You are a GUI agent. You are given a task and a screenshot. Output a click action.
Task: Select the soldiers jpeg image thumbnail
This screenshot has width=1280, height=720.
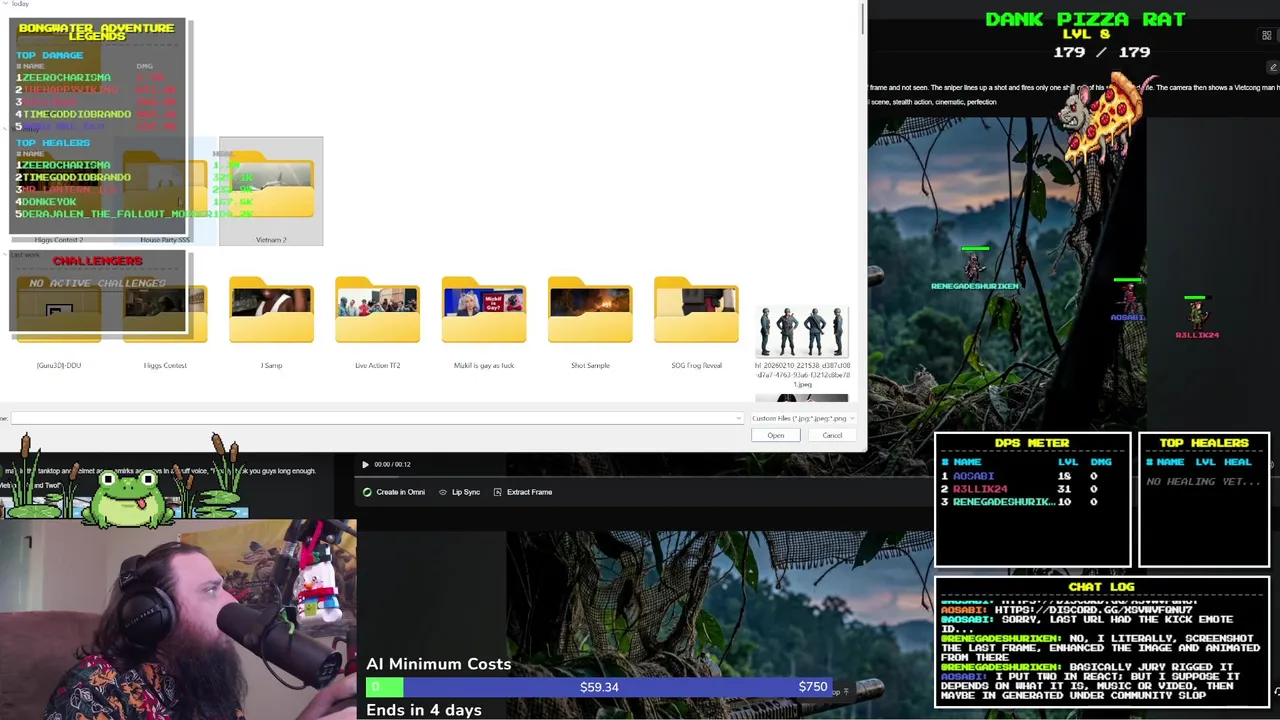click(x=802, y=332)
